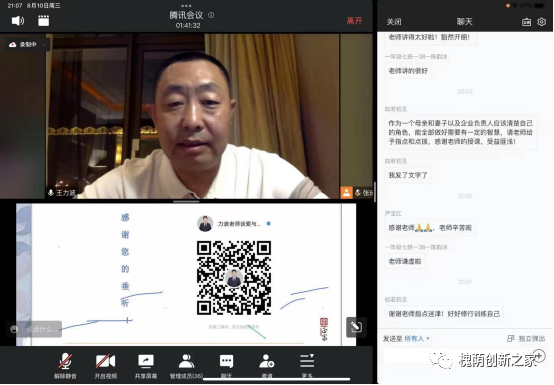Focus the chat message input box
554x385 pixels.
pyautogui.click(x=456, y=357)
